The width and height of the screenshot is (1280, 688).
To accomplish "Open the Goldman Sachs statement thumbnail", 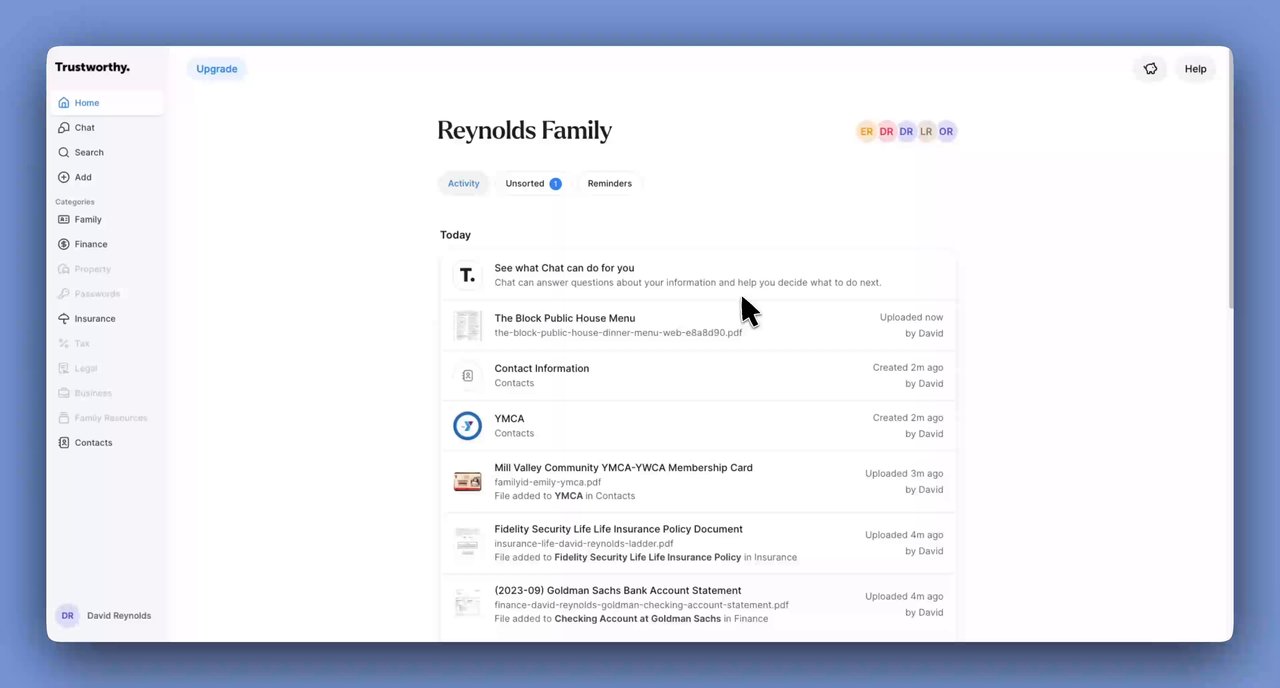I will [467, 604].
